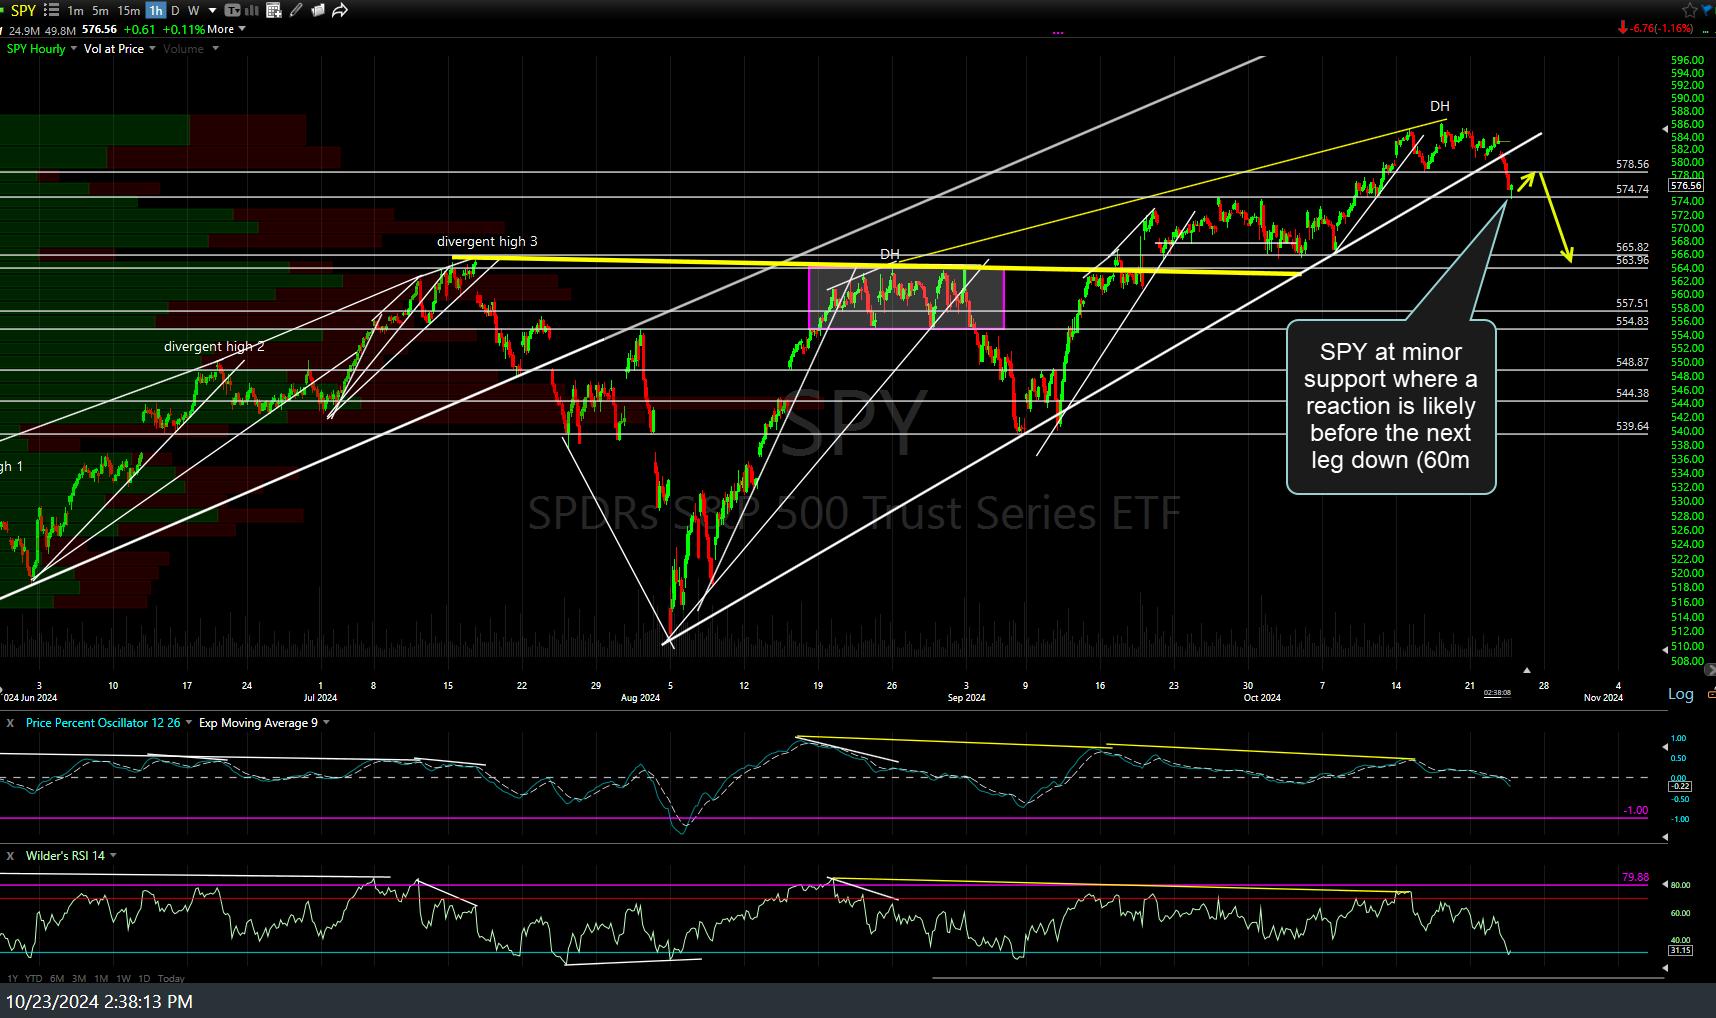Screen dimensions: 1716x1018
Task: Click the share arrow icon
Action: [340, 10]
